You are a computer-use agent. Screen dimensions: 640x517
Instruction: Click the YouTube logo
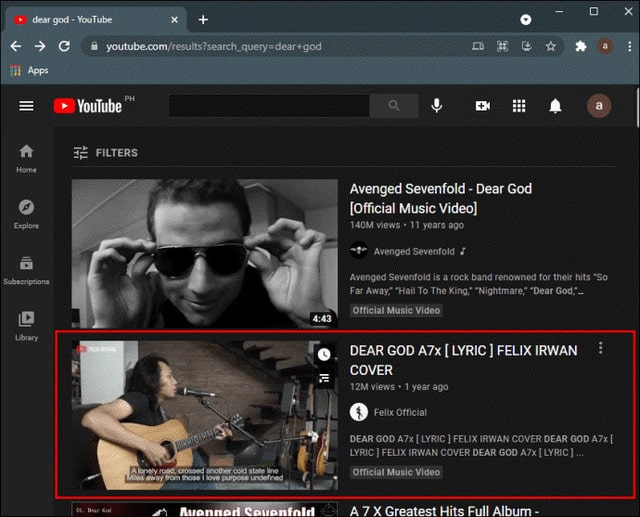pyautogui.click(x=88, y=106)
